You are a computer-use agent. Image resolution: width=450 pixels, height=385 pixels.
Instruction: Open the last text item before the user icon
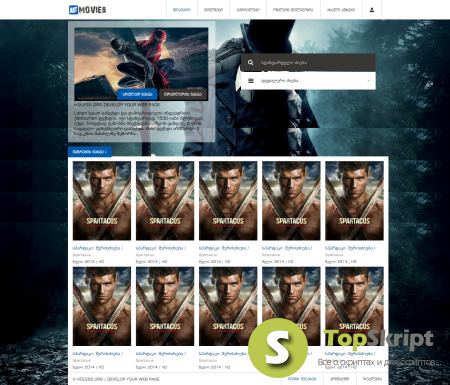[341, 10]
